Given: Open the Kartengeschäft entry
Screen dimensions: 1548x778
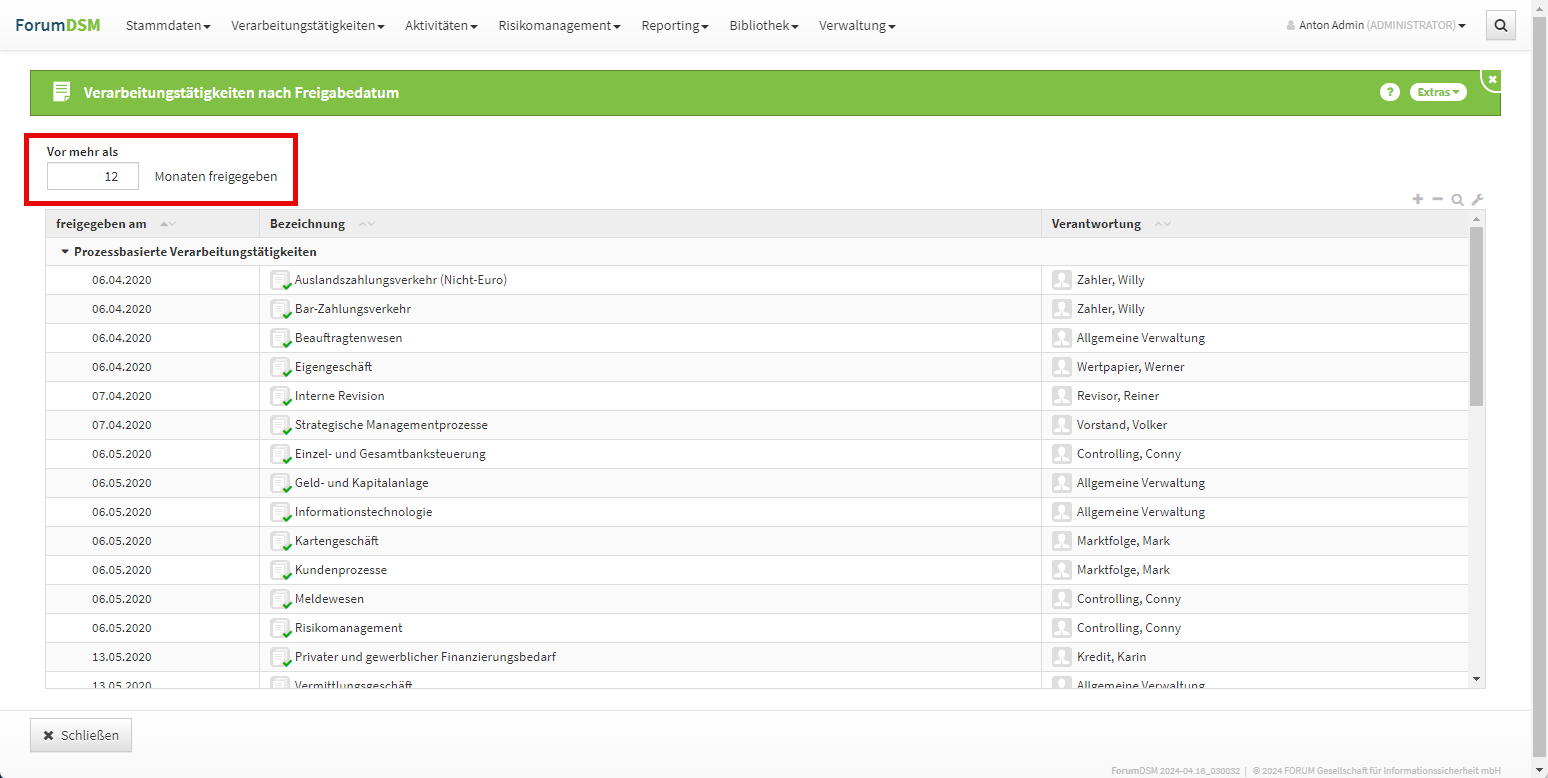Looking at the screenshot, I should point(336,541).
